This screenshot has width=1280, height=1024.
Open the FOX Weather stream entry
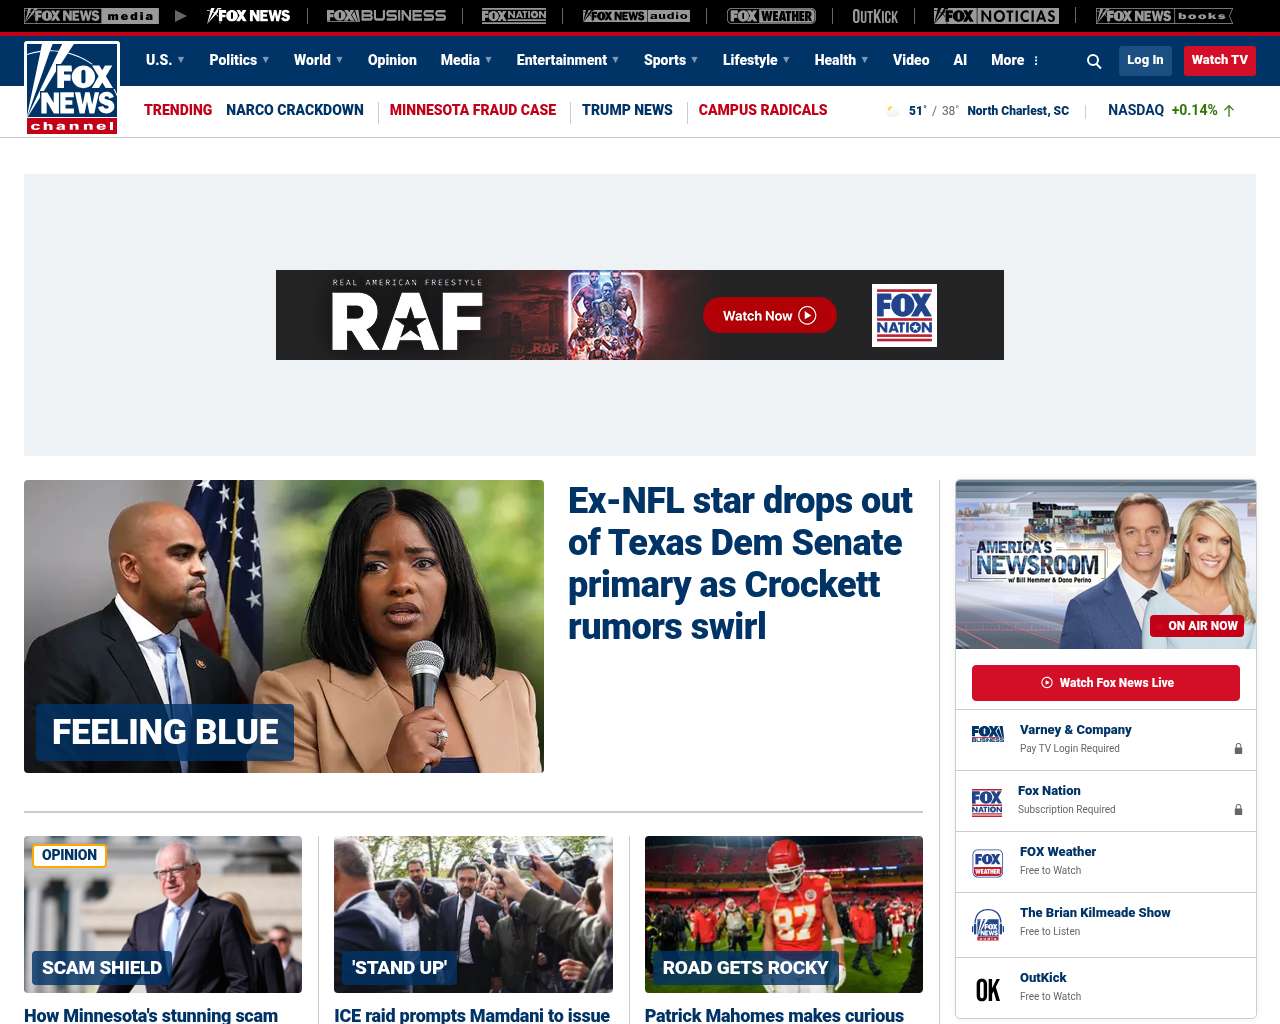point(1106,862)
